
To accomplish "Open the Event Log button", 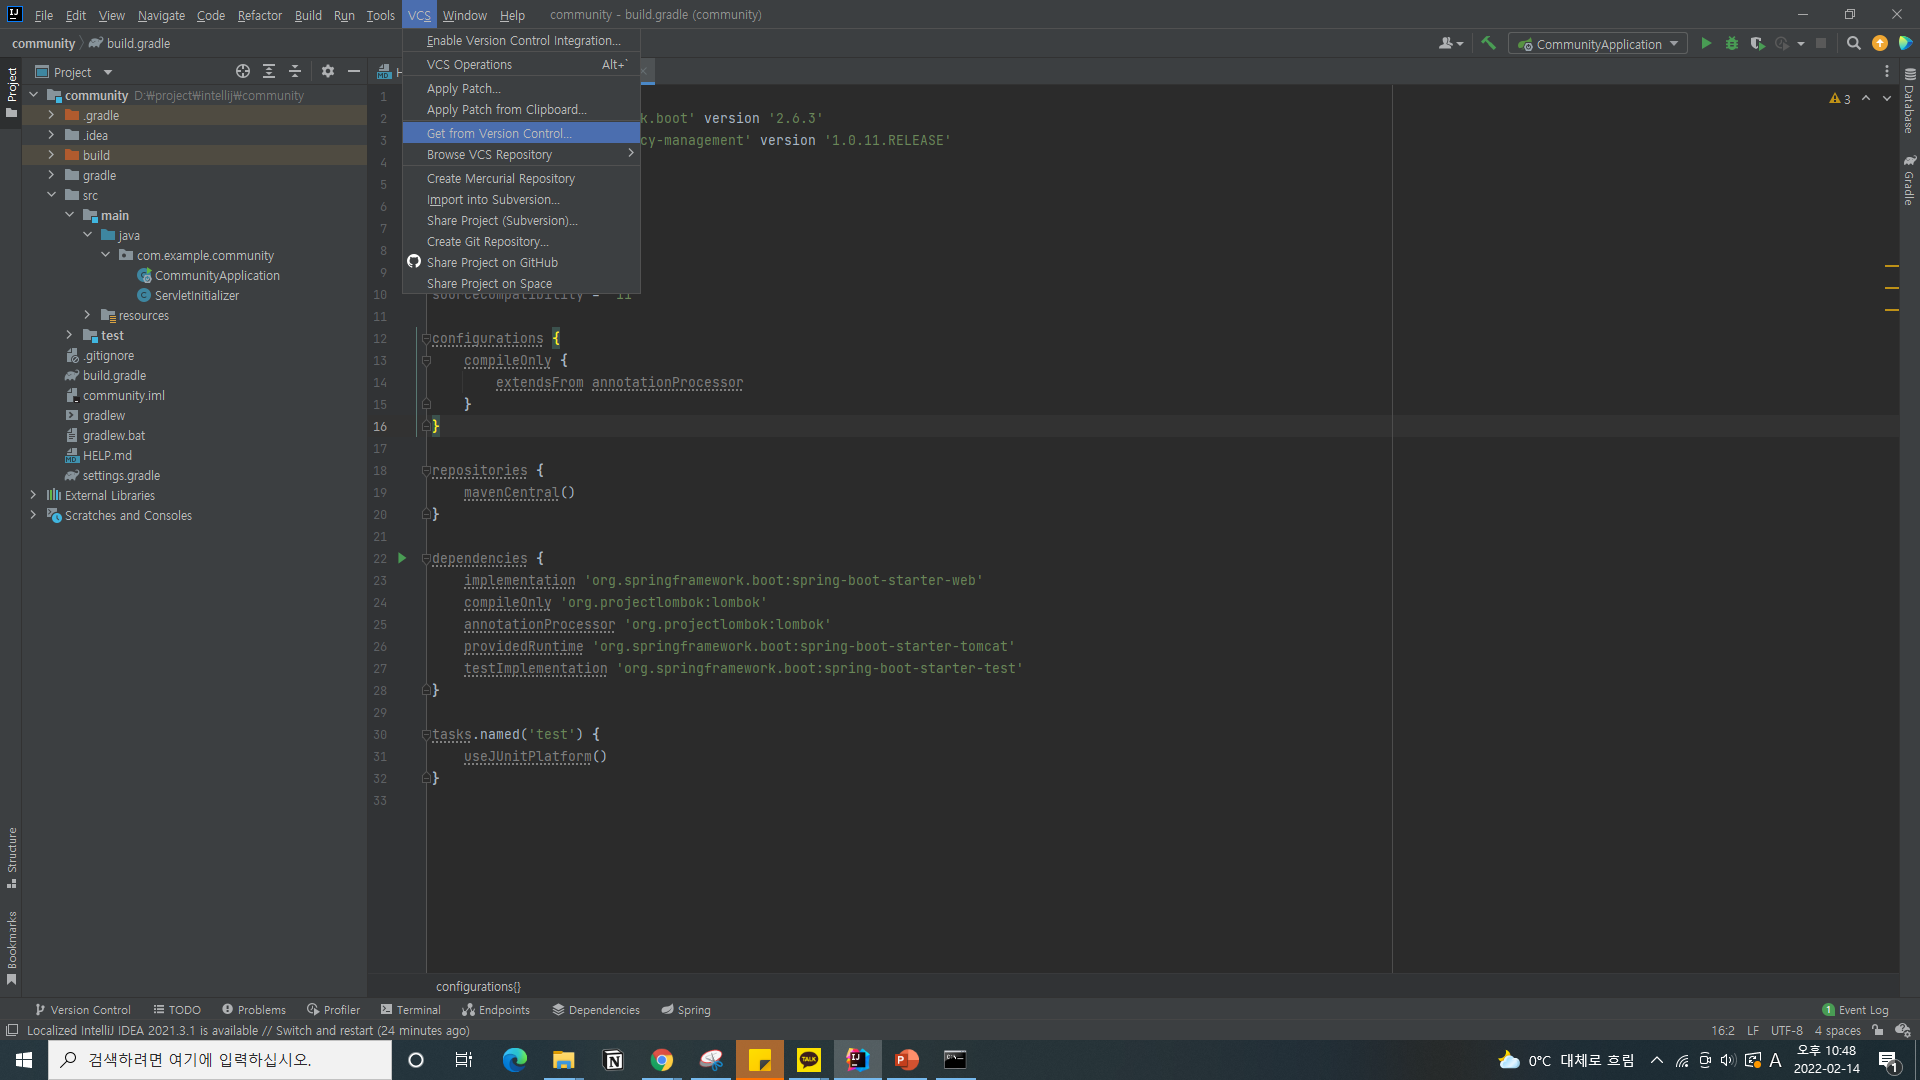I will [1855, 1010].
